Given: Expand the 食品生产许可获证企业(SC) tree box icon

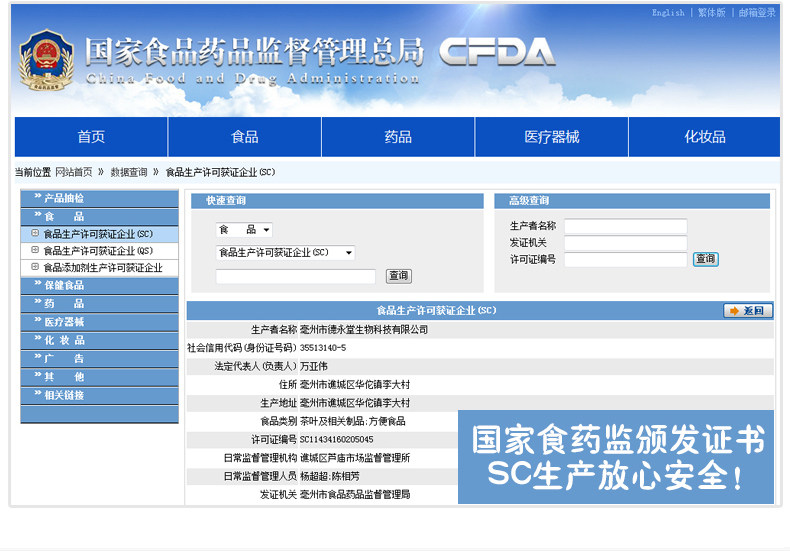Looking at the screenshot, I should coord(35,233).
